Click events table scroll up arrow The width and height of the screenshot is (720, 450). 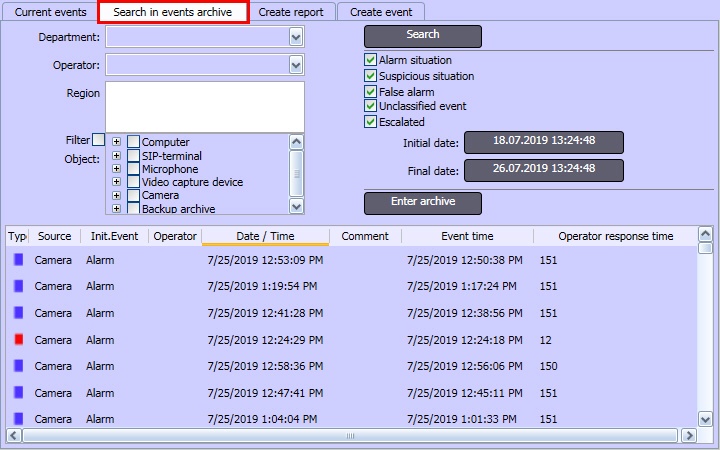click(705, 234)
